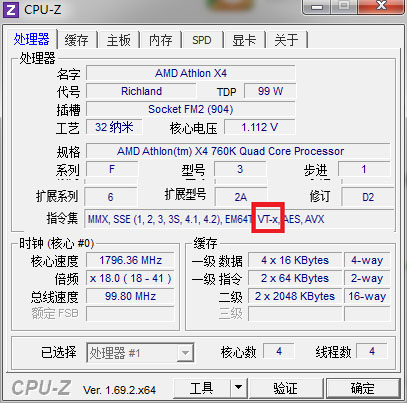407x403 pixels.
Task: Expand the 工具 dropdown arrow
Action: click(238, 388)
